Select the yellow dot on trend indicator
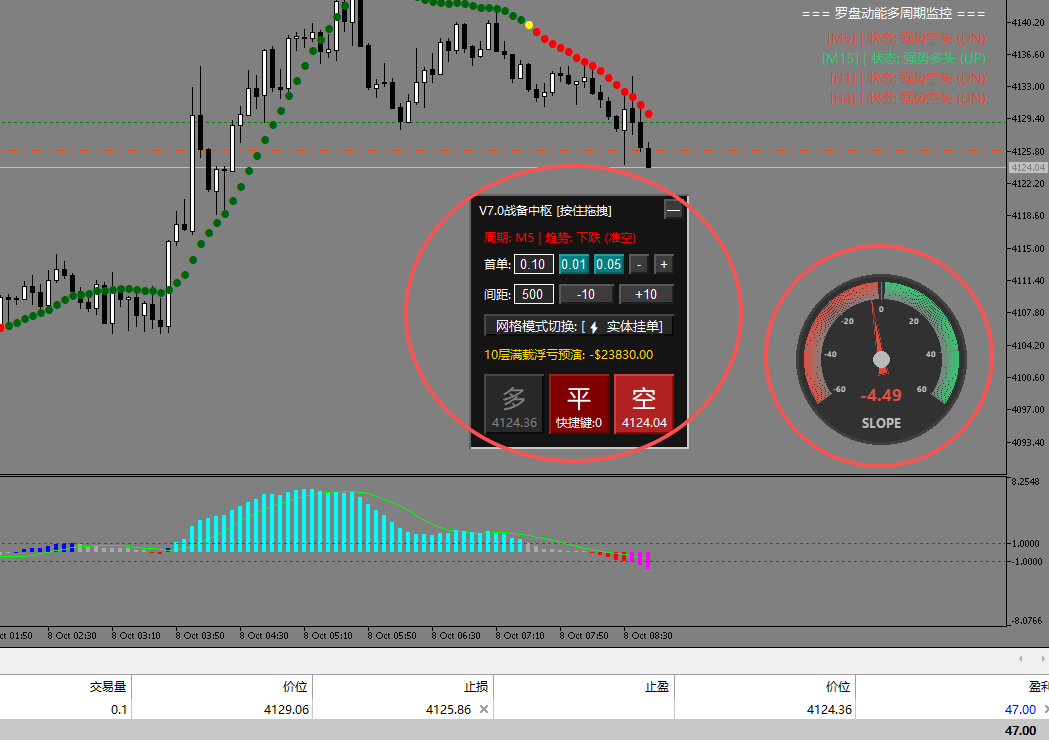Viewport: 1049px width, 740px height. tap(529, 25)
